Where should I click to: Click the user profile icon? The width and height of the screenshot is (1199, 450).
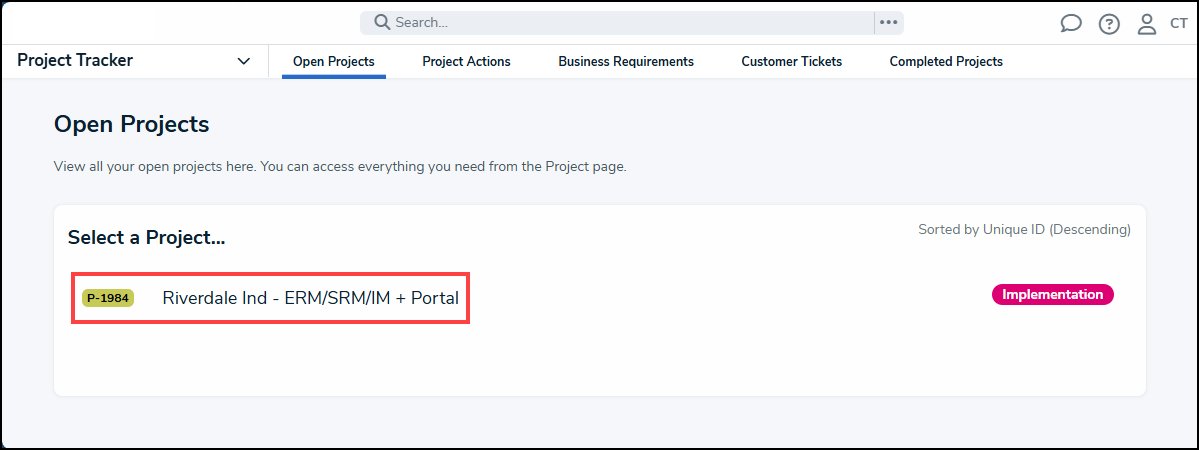click(x=1147, y=24)
